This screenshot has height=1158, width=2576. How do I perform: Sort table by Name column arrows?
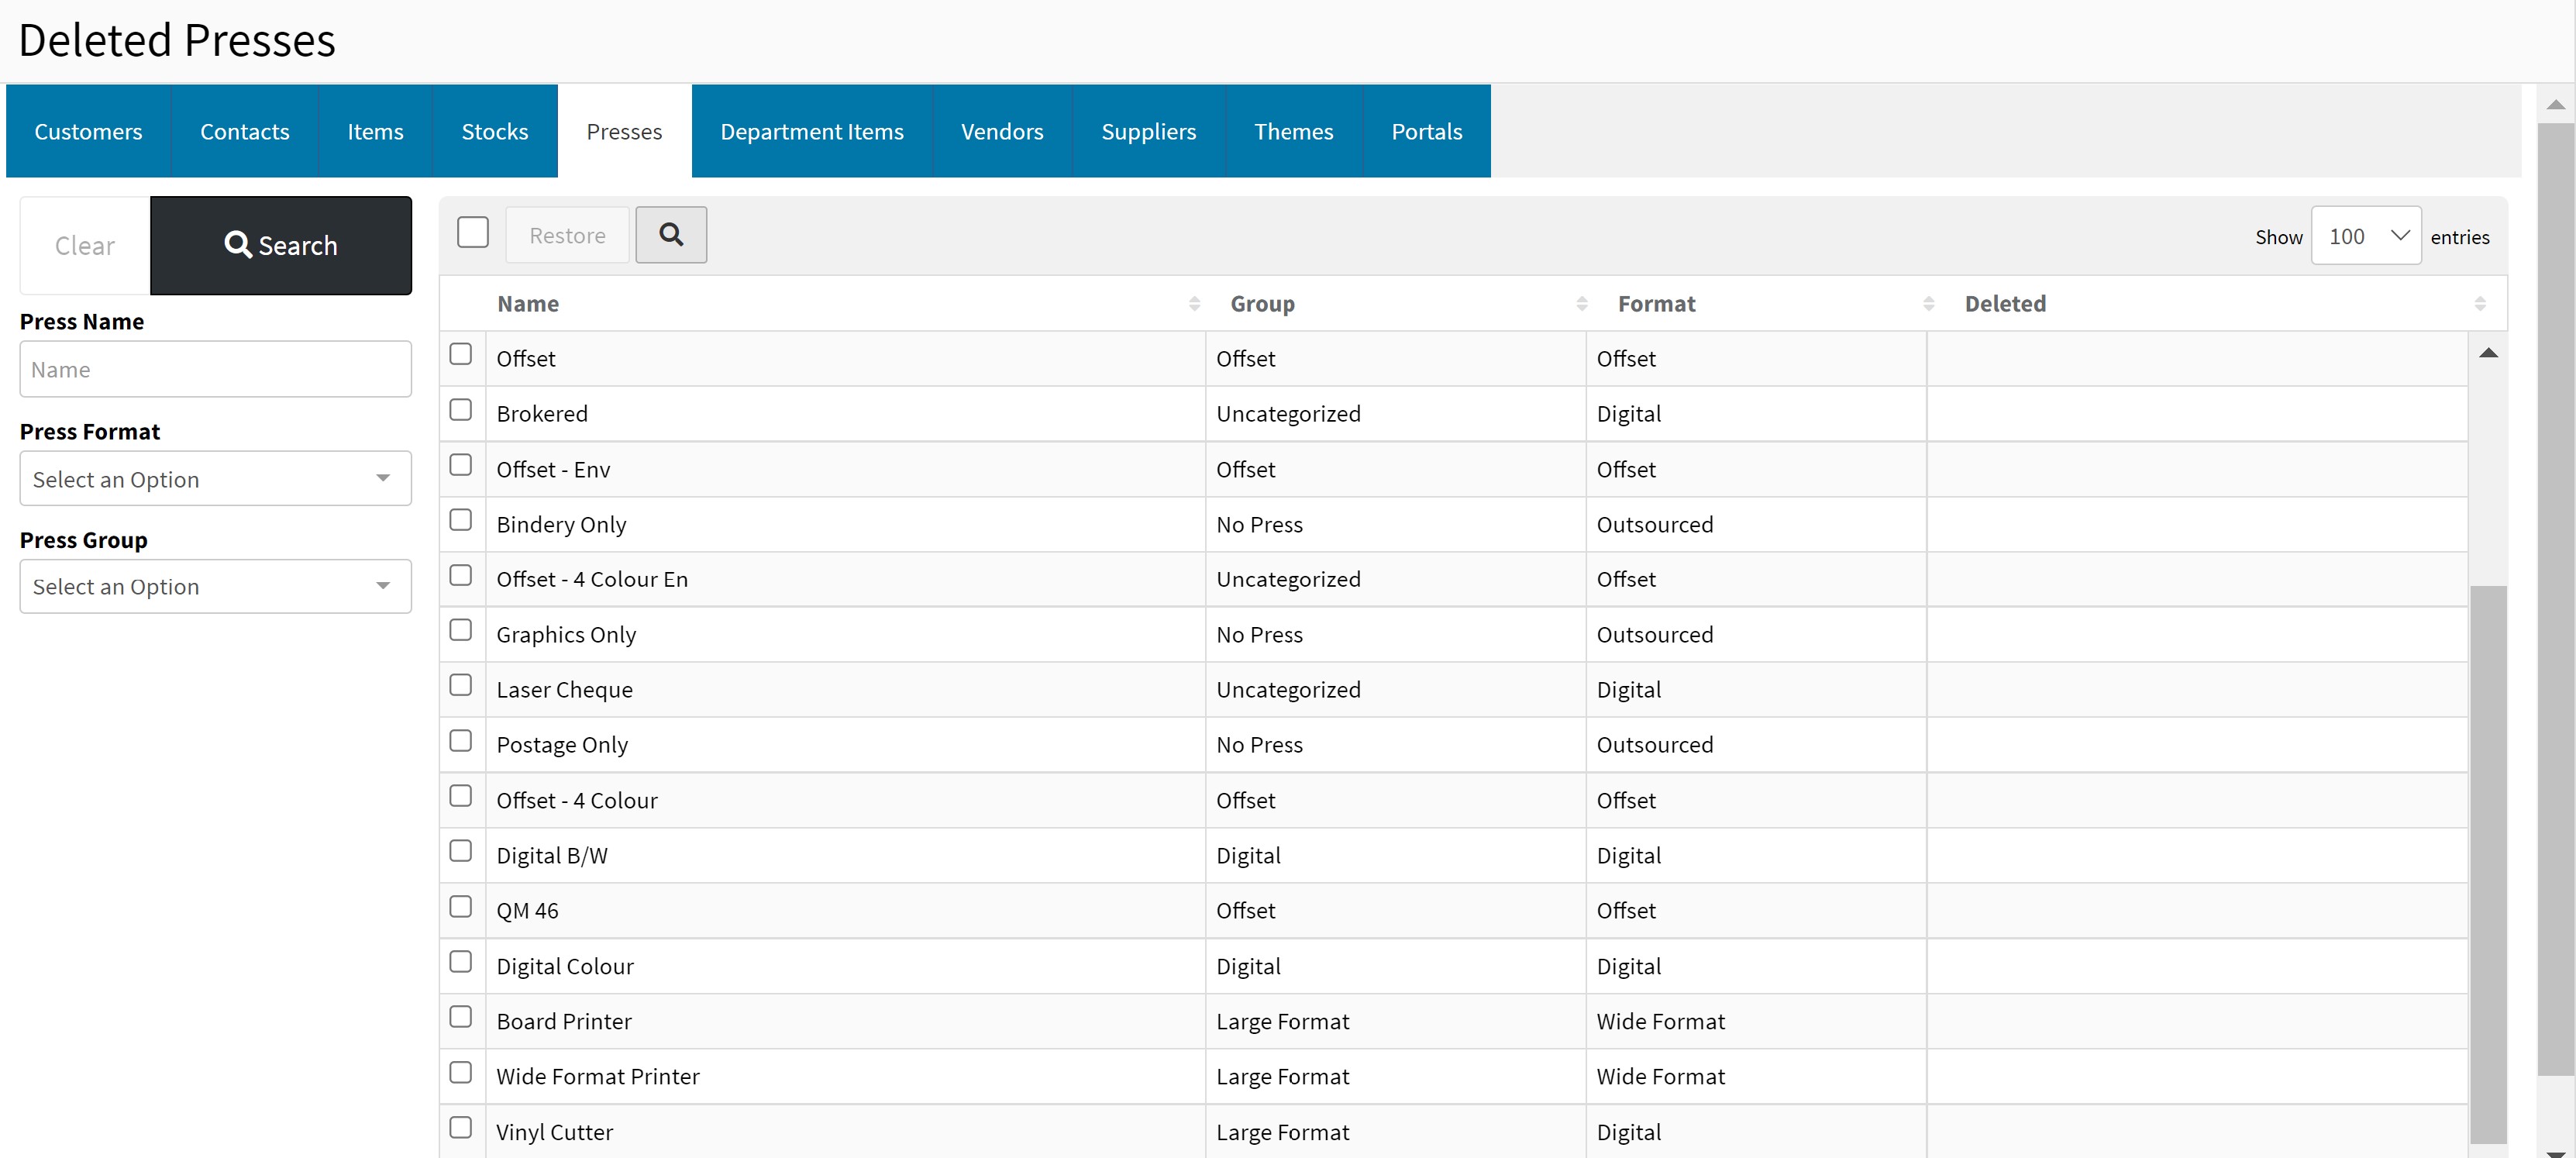[x=1194, y=304]
